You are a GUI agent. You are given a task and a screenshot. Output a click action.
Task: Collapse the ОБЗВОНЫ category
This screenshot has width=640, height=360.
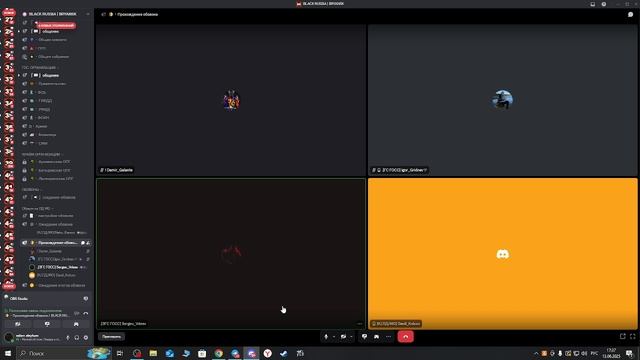tap(31, 189)
